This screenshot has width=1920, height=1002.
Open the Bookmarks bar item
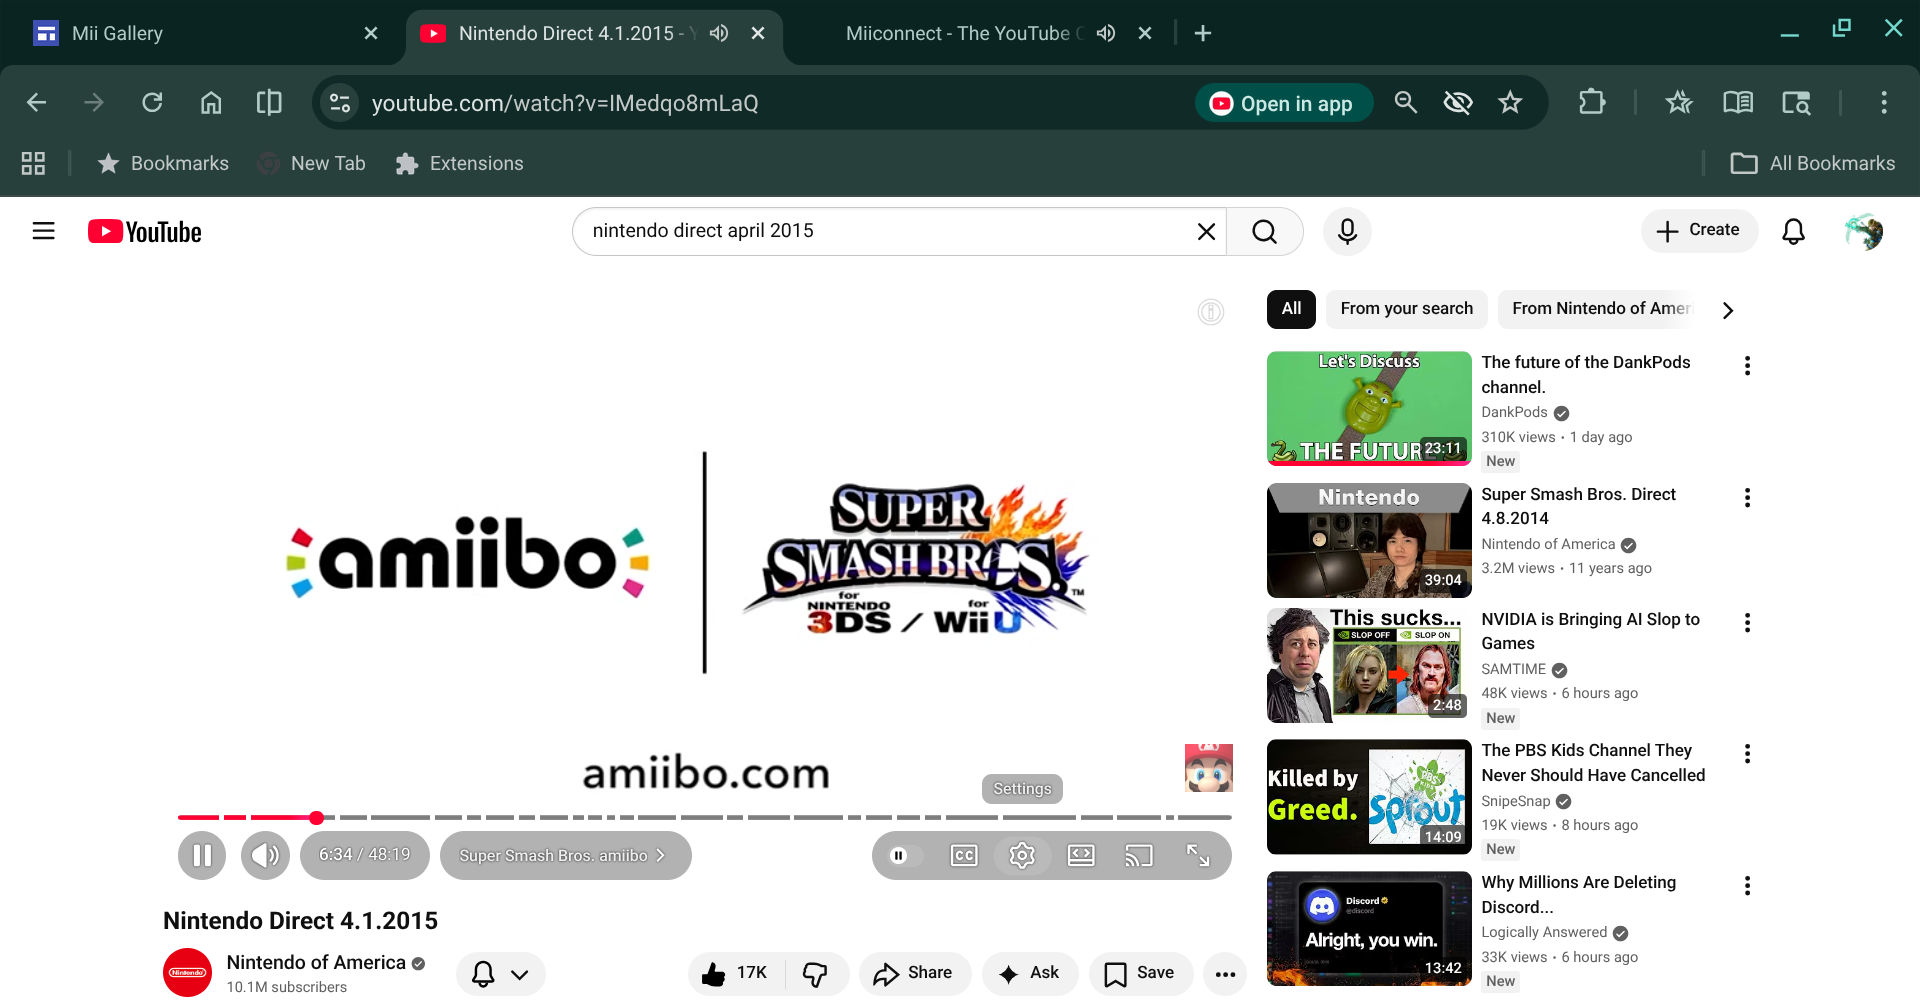tap(163, 164)
